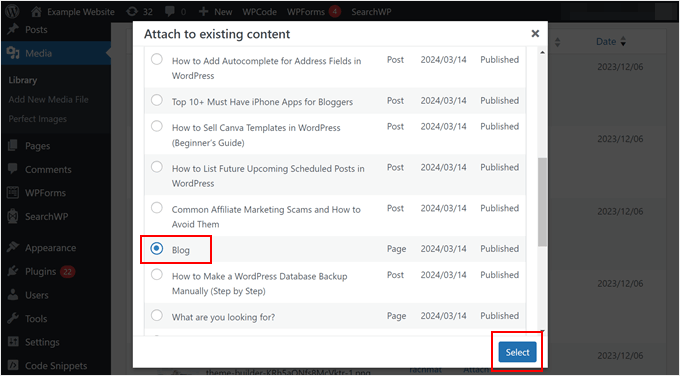Viewport: 680px width, 376px height.
Task: Click the Users person icon
Action: (13, 295)
